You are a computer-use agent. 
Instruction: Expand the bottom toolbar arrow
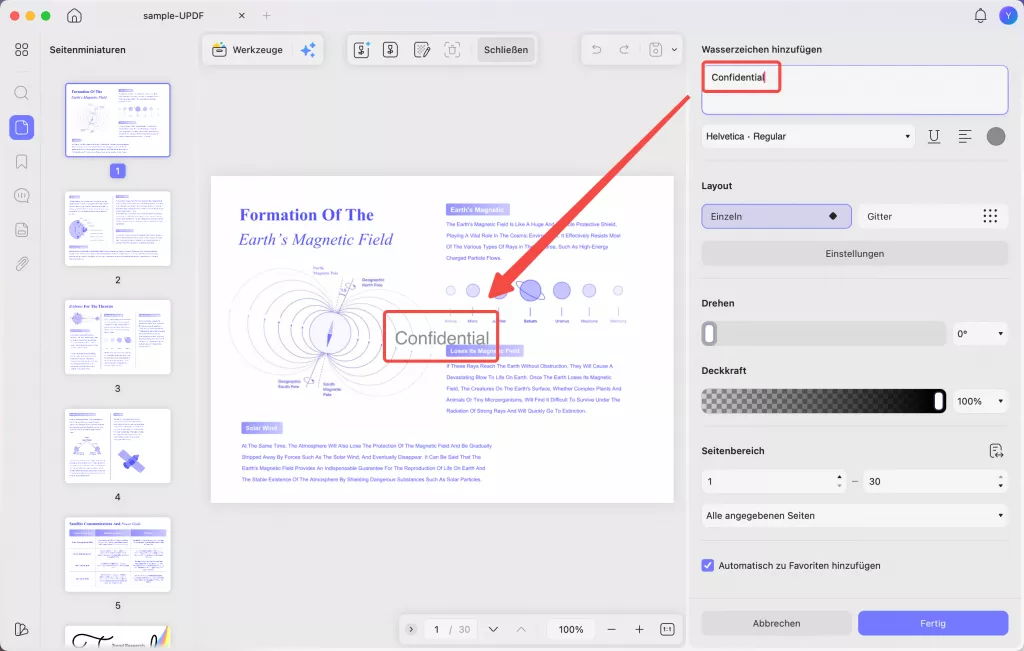pyautogui.click(x=411, y=629)
